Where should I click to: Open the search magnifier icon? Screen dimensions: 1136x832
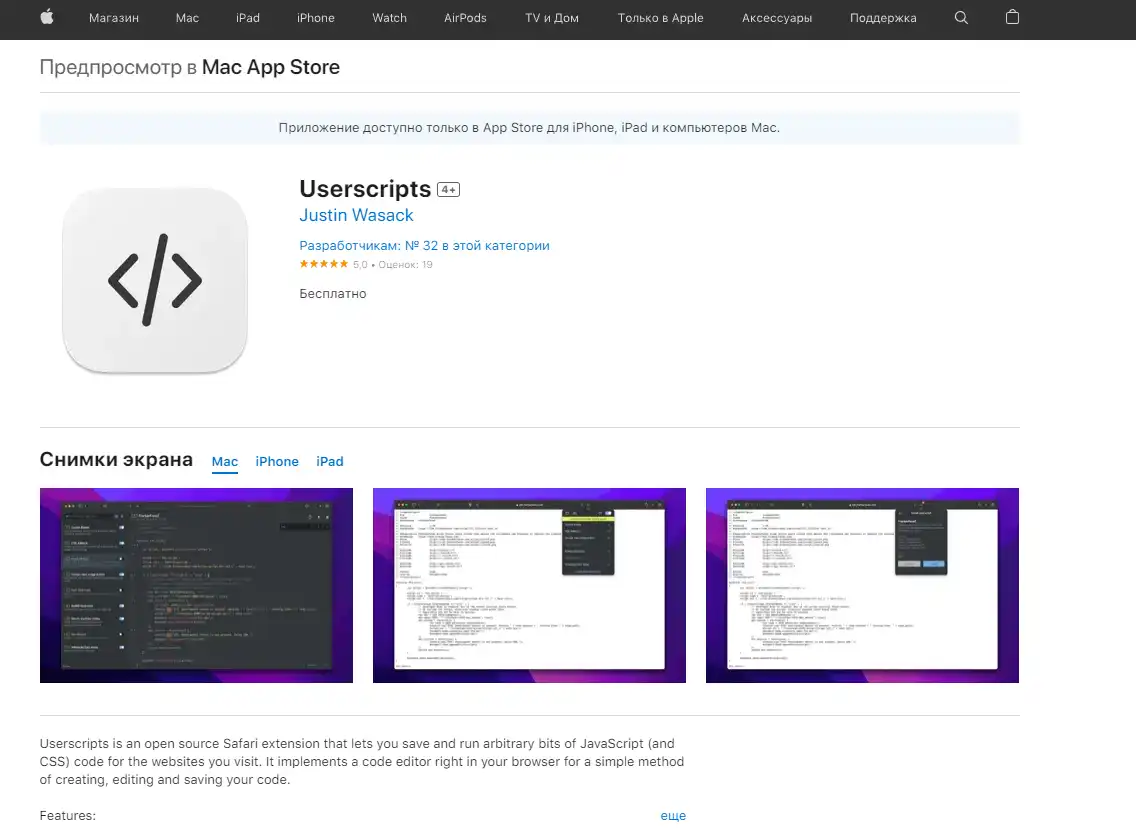961,17
